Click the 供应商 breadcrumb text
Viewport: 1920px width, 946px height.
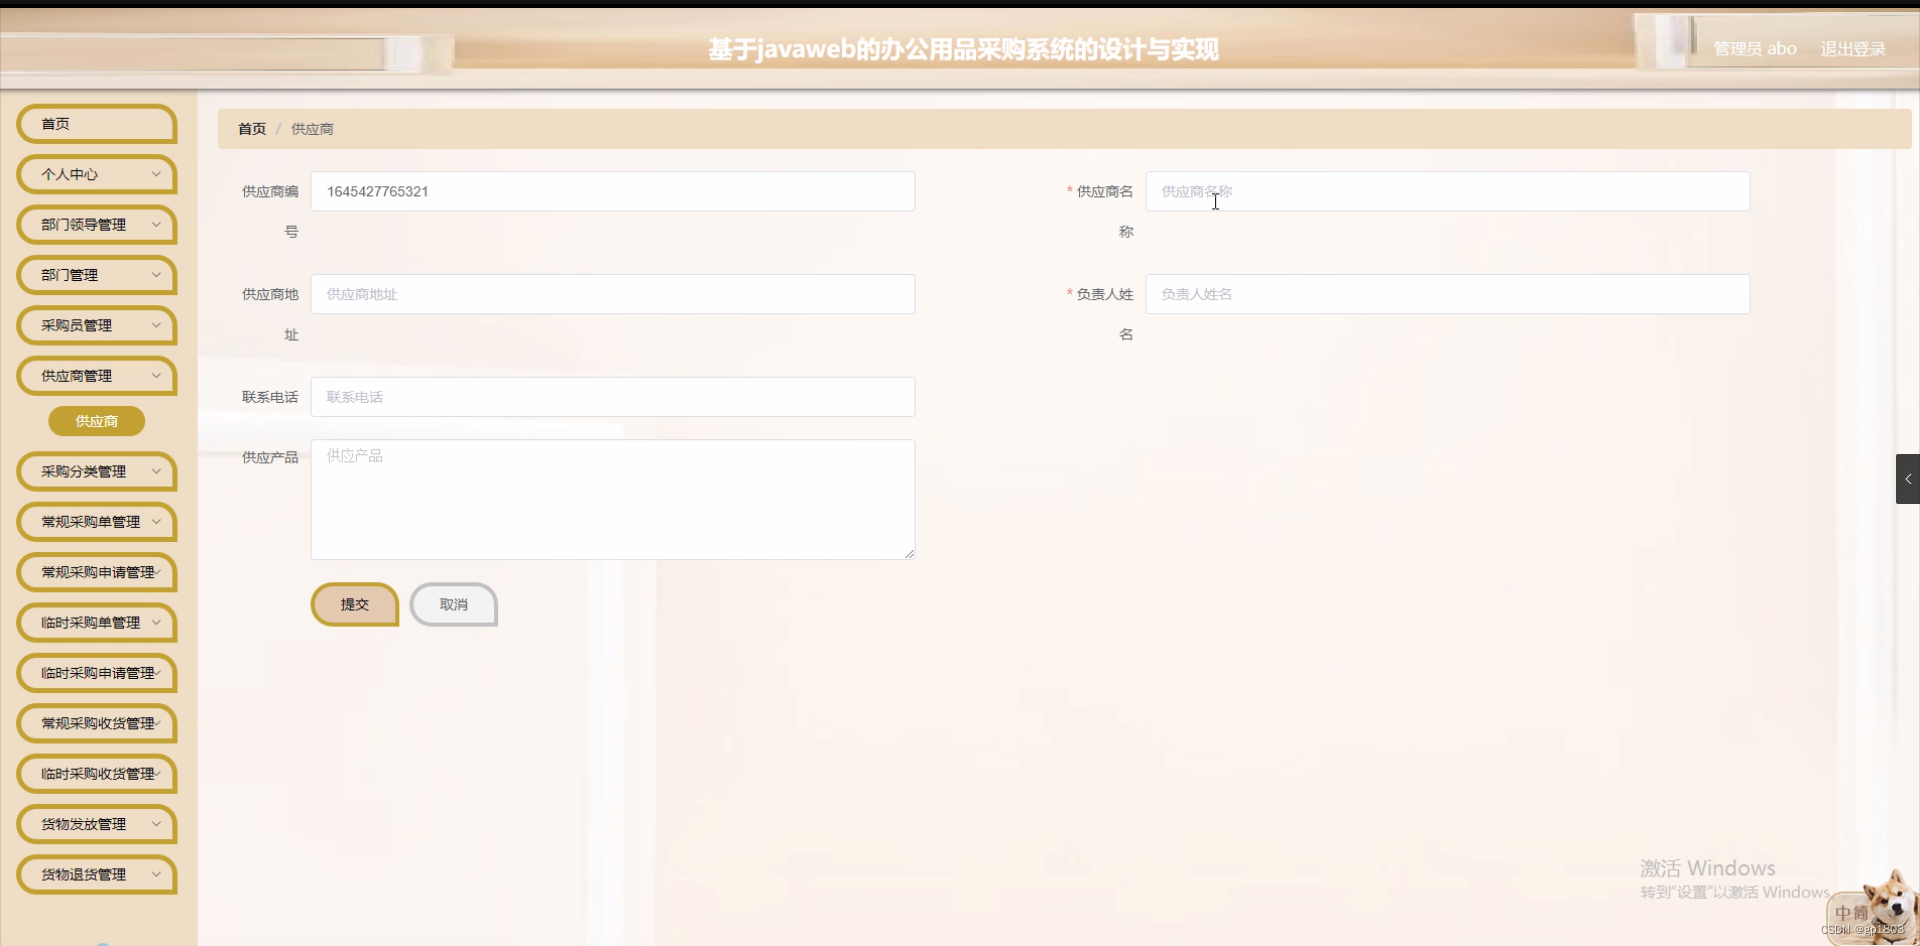pos(312,129)
